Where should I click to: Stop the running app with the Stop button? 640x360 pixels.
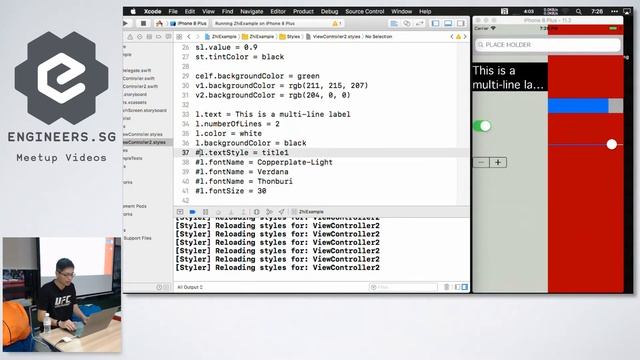click(x=143, y=24)
